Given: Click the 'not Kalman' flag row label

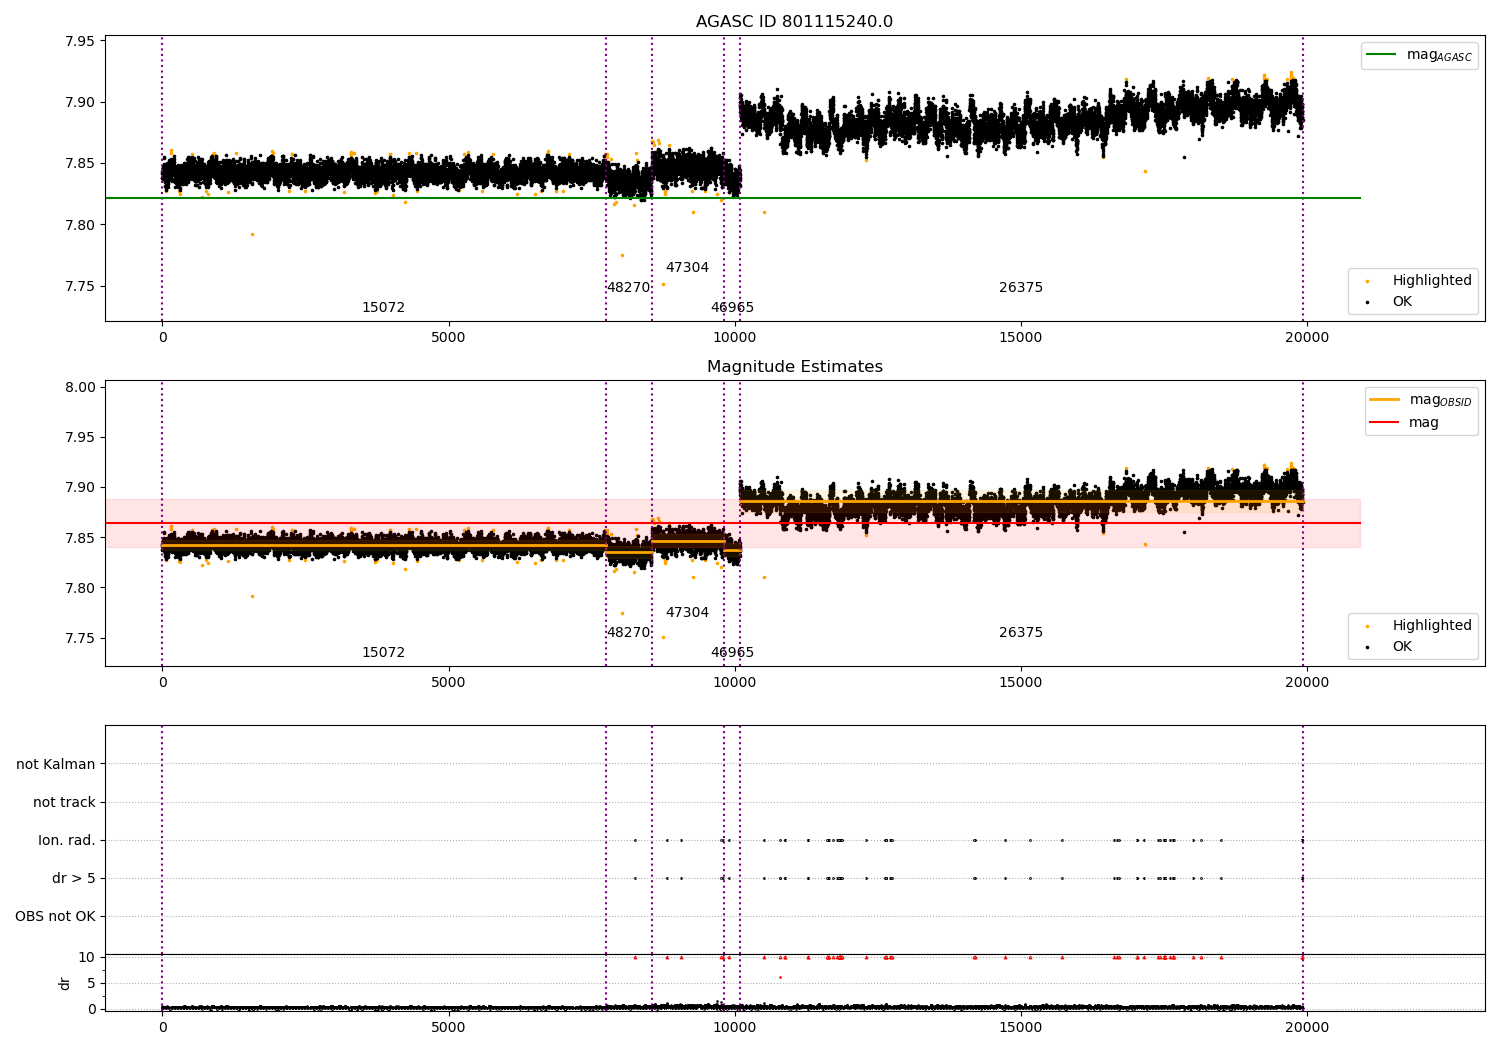Looking at the screenshot, I should [x=56, y=765].
